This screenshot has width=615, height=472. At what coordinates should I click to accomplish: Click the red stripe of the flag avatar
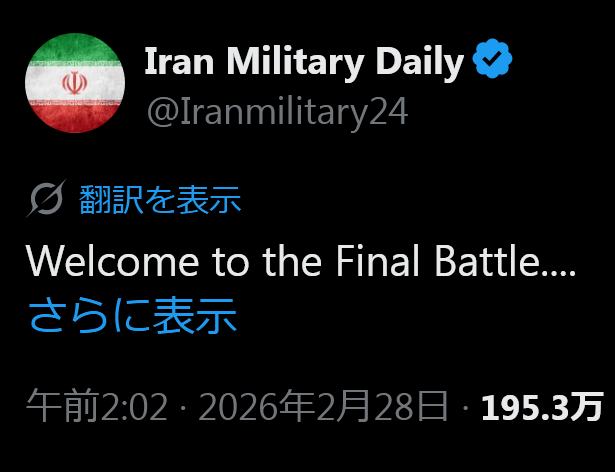tap(75, 116)
